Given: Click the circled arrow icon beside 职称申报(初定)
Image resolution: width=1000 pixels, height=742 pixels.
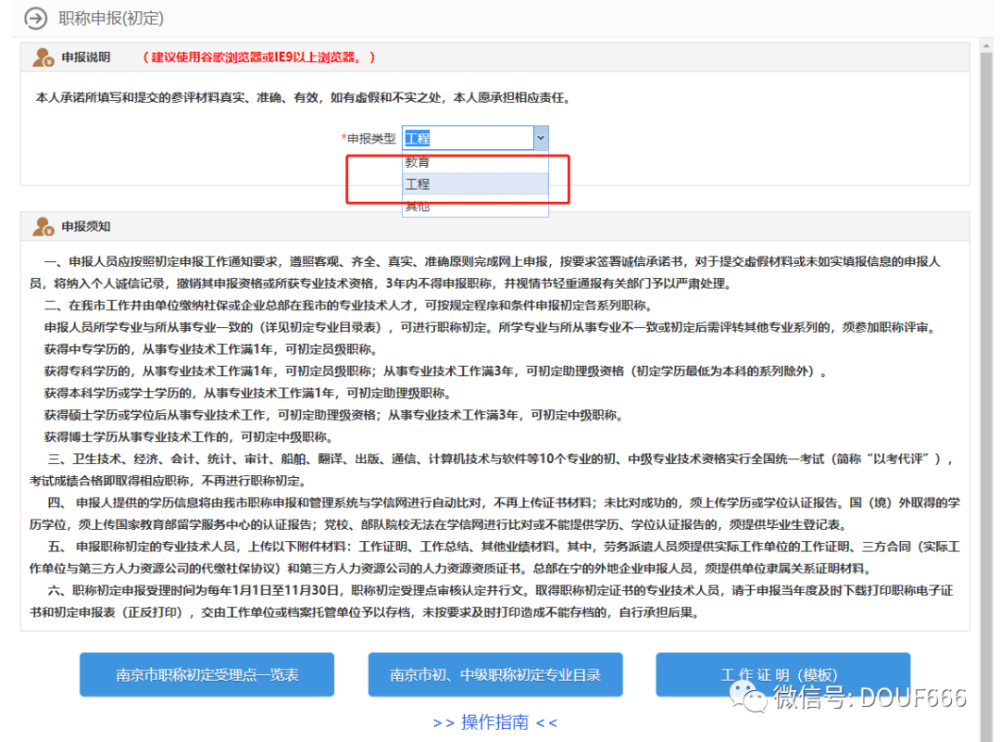Looking at the screenshot, I should (x=36, y=19).
